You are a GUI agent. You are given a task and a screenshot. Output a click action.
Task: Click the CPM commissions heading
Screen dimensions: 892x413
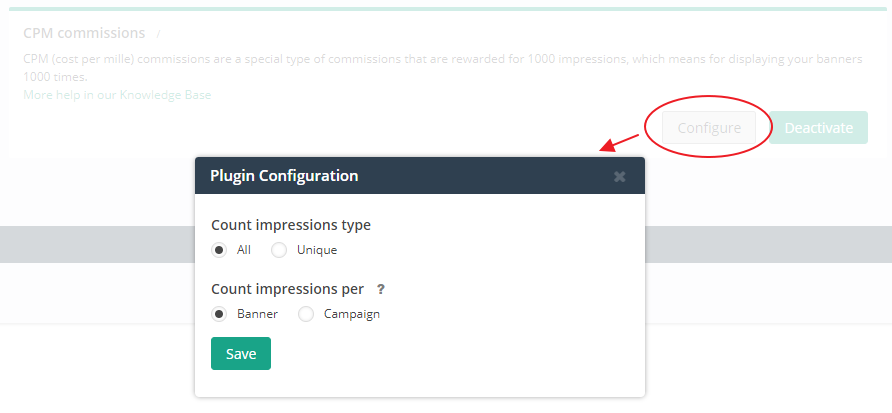coord(84,34)
